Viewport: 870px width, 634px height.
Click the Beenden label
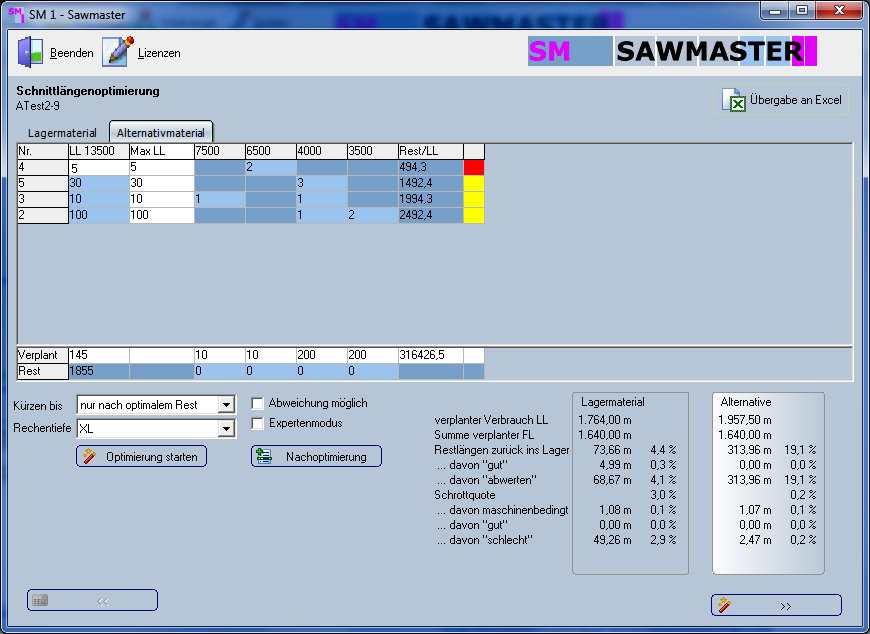[72, 53]
